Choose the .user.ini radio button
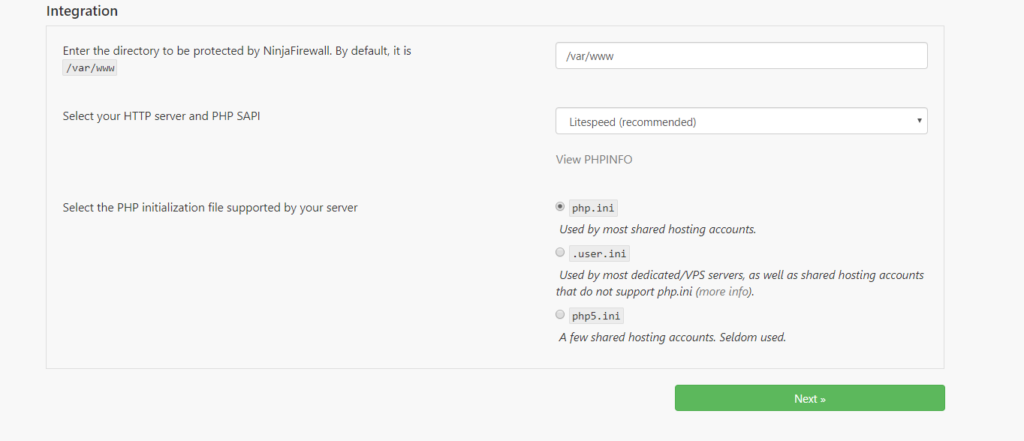The width and height of the screenshot is (1024, 441). [560, 252]
